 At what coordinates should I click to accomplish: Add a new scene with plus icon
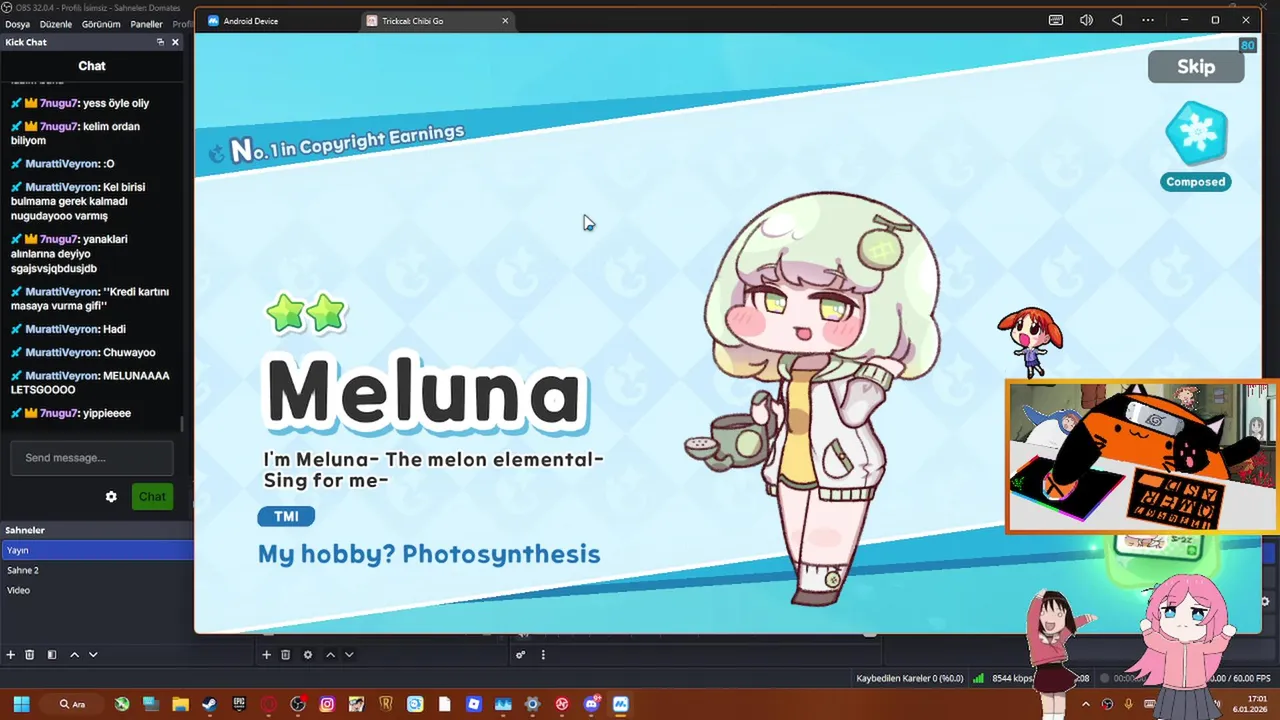pos(11,655)
